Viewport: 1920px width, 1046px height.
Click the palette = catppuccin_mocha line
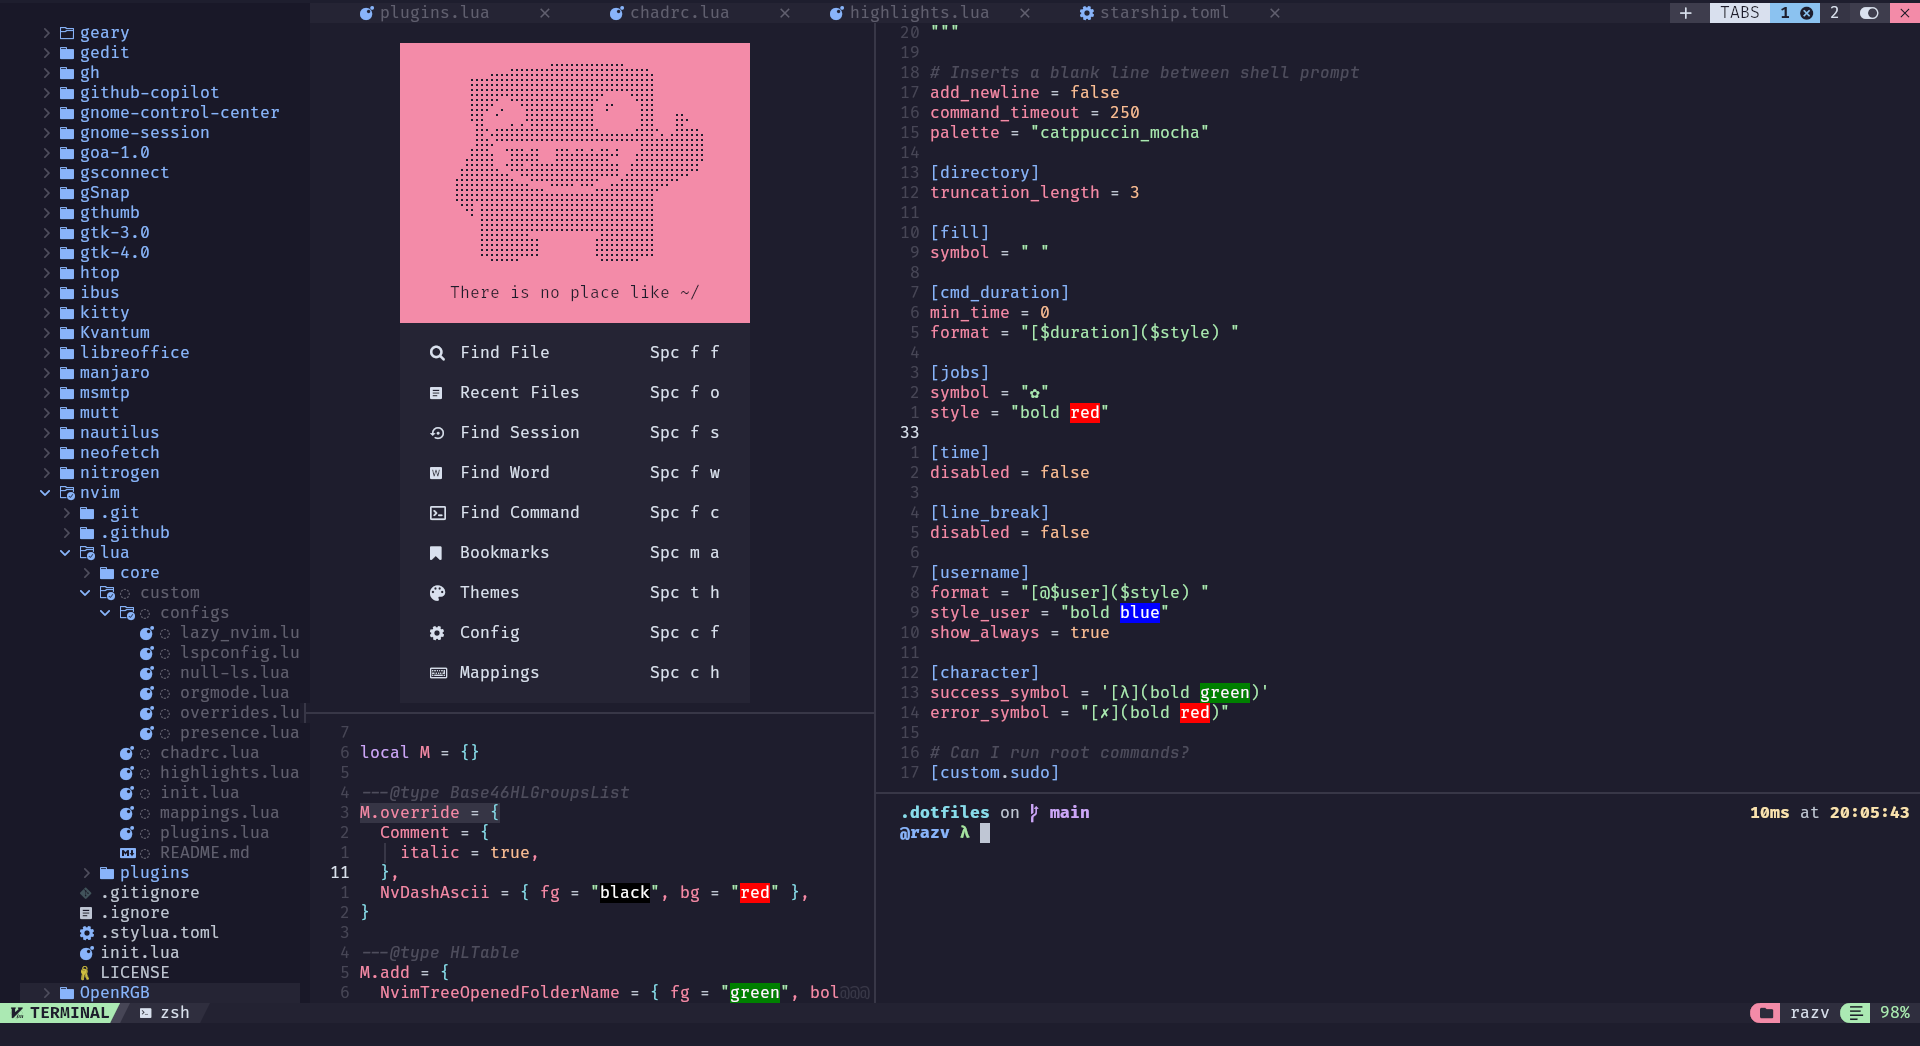[x=1070, y=133]
